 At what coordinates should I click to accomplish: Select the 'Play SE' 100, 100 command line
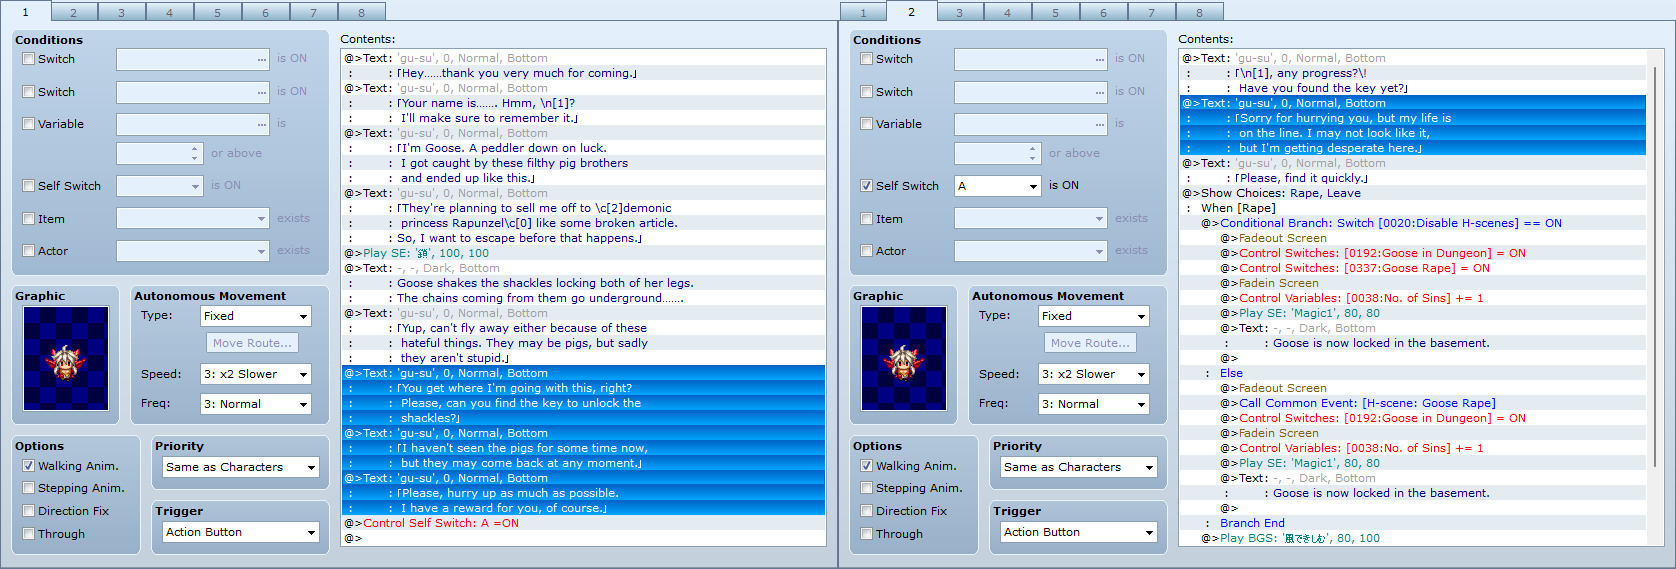click(583, 253)
